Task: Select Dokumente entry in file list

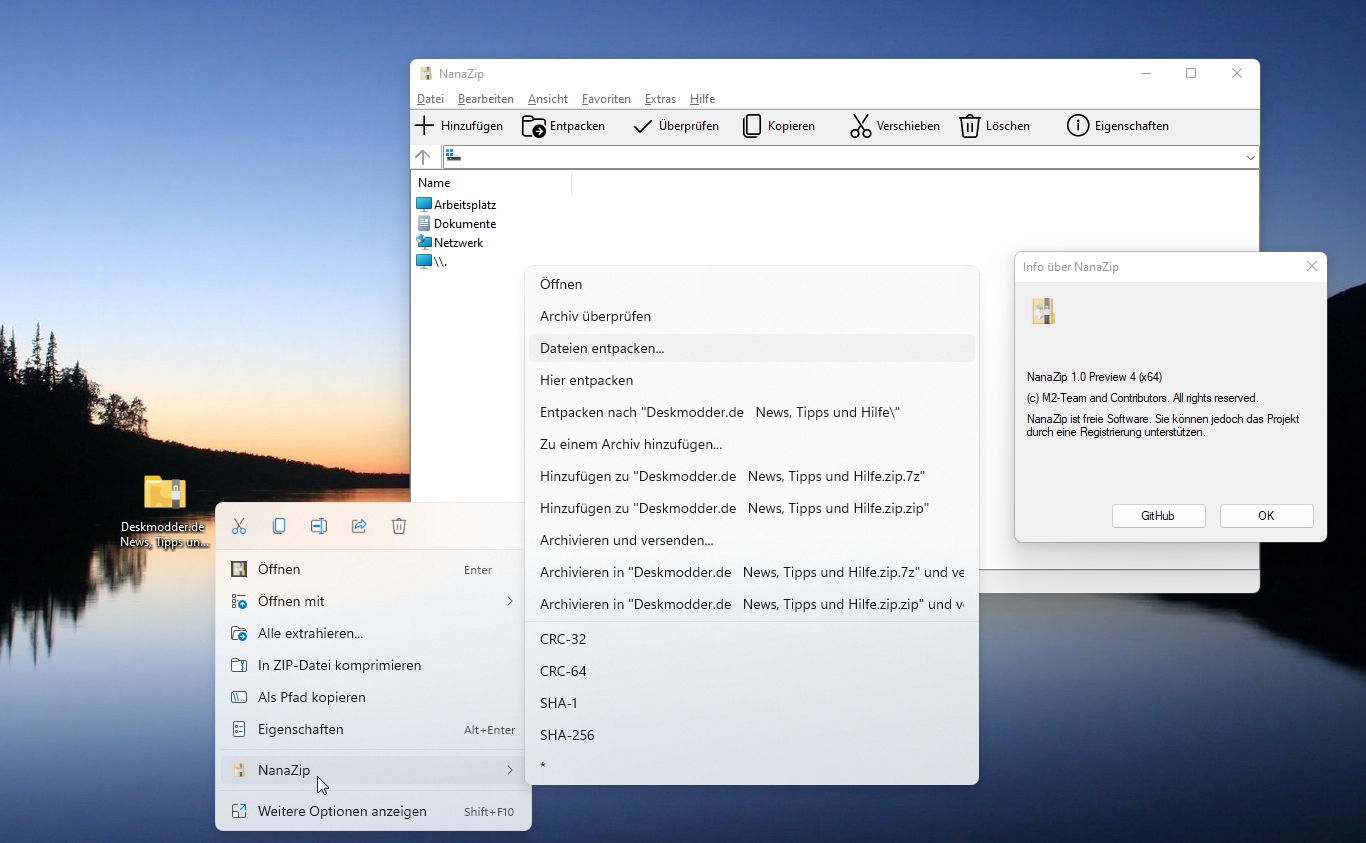Action: (x=457, y=224)
